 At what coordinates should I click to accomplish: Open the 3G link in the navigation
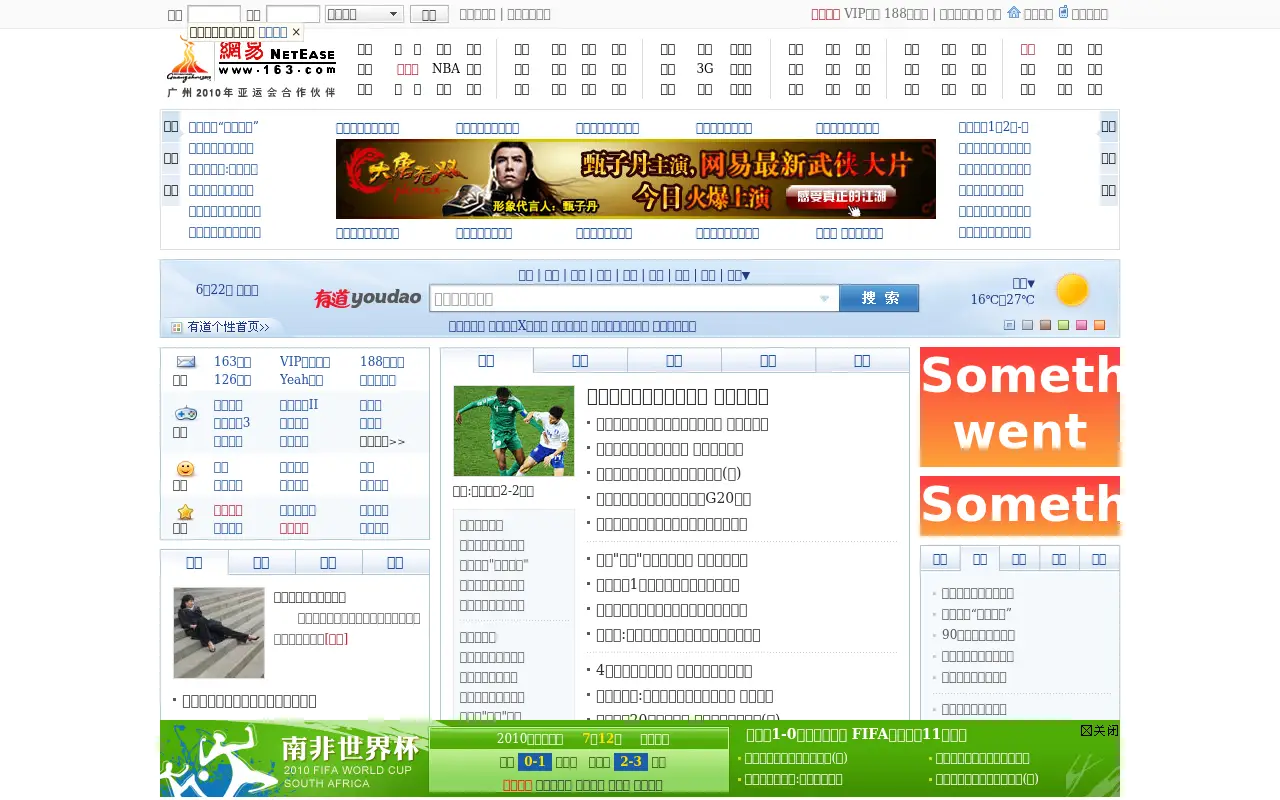[x=705, y=69]
